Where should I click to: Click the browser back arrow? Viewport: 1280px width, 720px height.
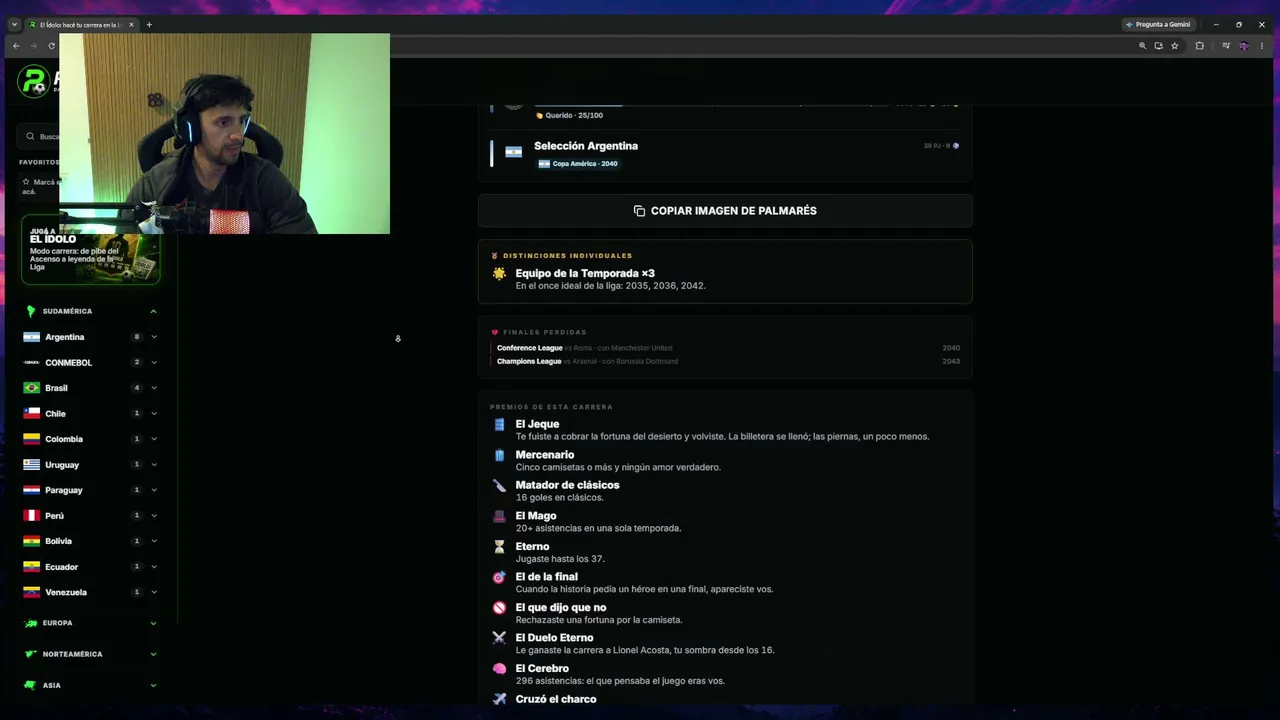(x=16, y=46)
